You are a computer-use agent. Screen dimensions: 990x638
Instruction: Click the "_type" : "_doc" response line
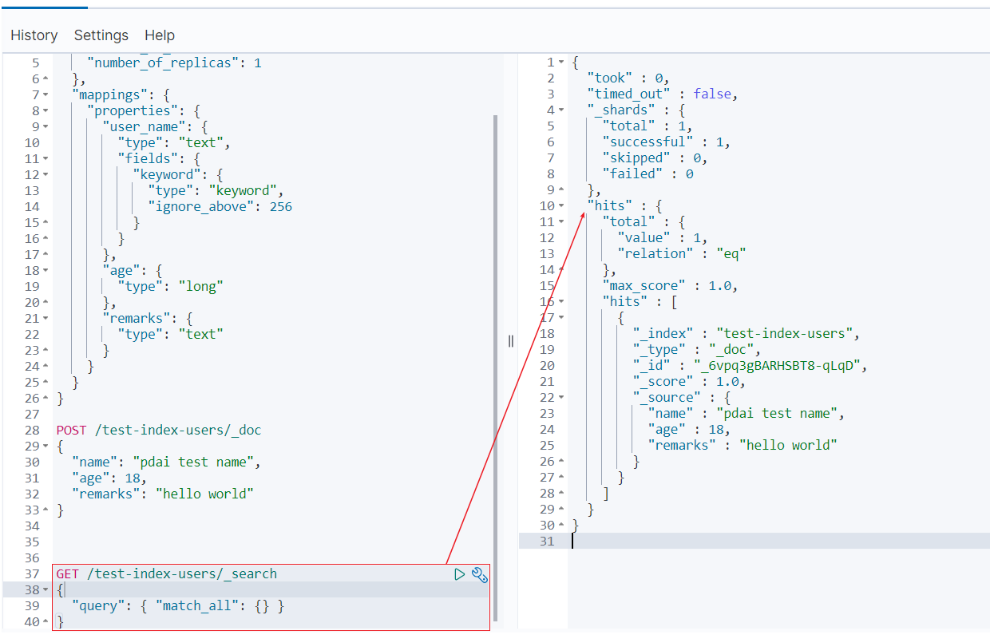(x=697, y=350)
